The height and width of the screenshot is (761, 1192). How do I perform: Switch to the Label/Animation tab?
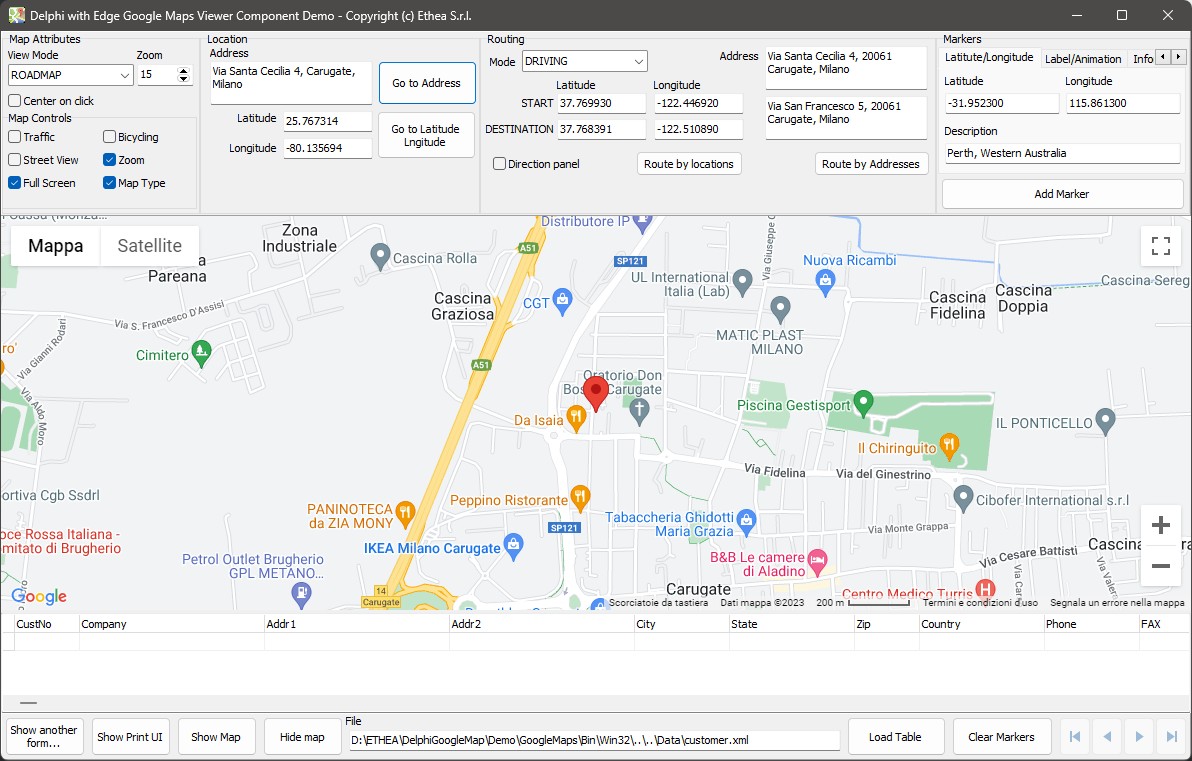pyautogui.click(x=1083, y=59)
